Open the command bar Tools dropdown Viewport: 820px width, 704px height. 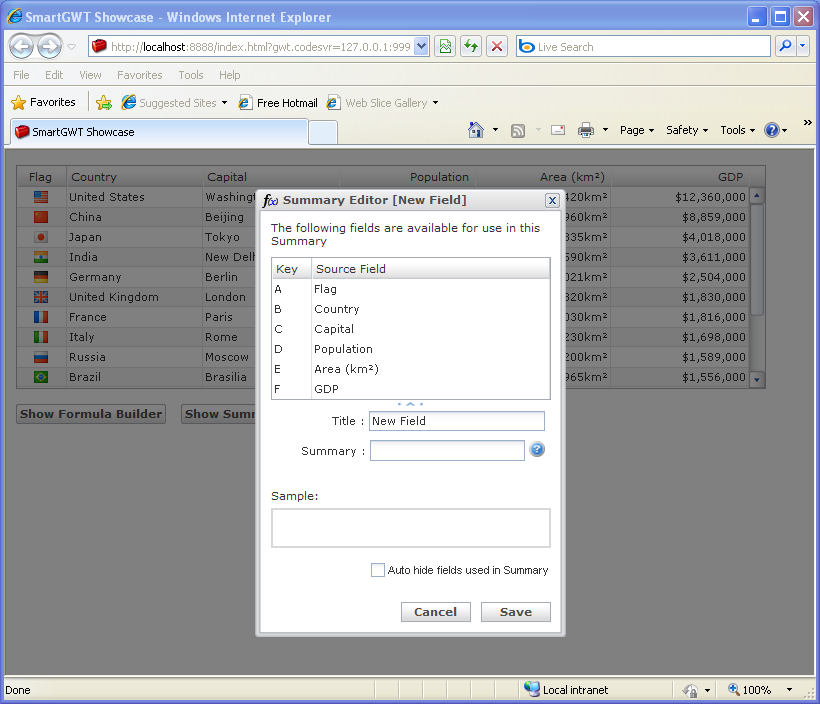[737, 130]
